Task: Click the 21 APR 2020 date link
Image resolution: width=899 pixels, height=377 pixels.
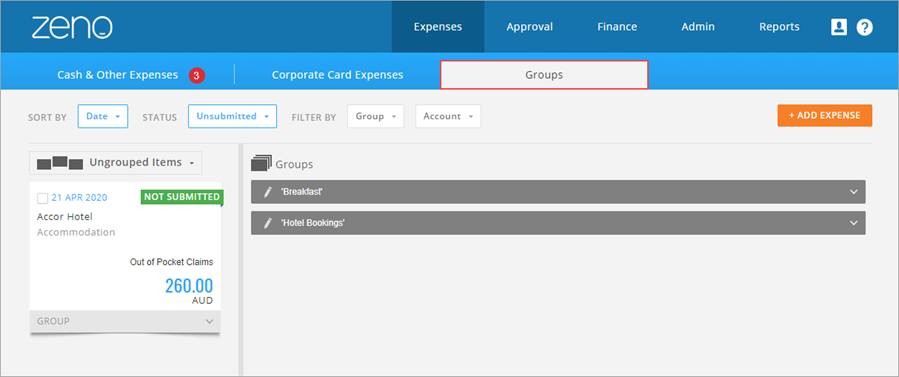Action: coord(79,198)
